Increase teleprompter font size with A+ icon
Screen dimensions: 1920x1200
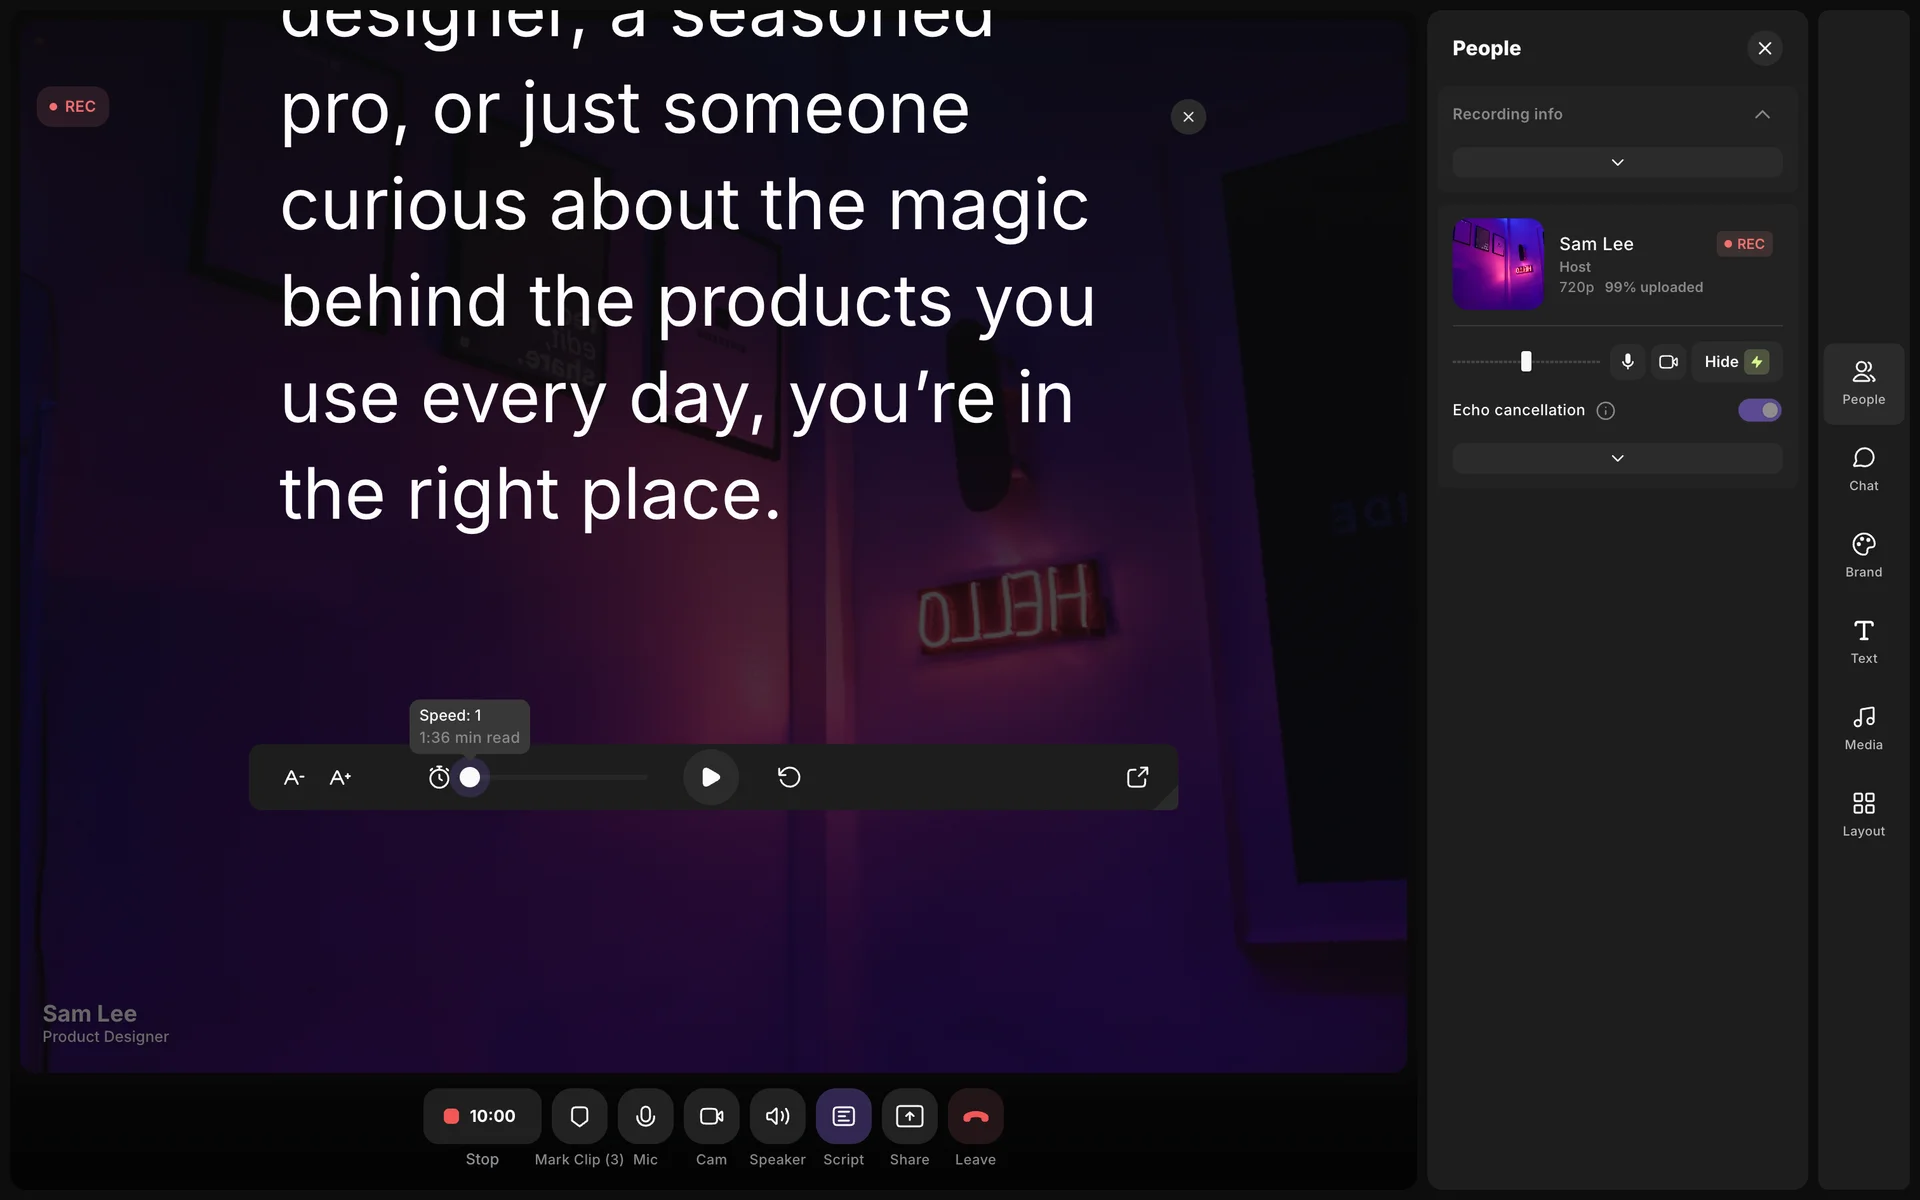(340, 777)
